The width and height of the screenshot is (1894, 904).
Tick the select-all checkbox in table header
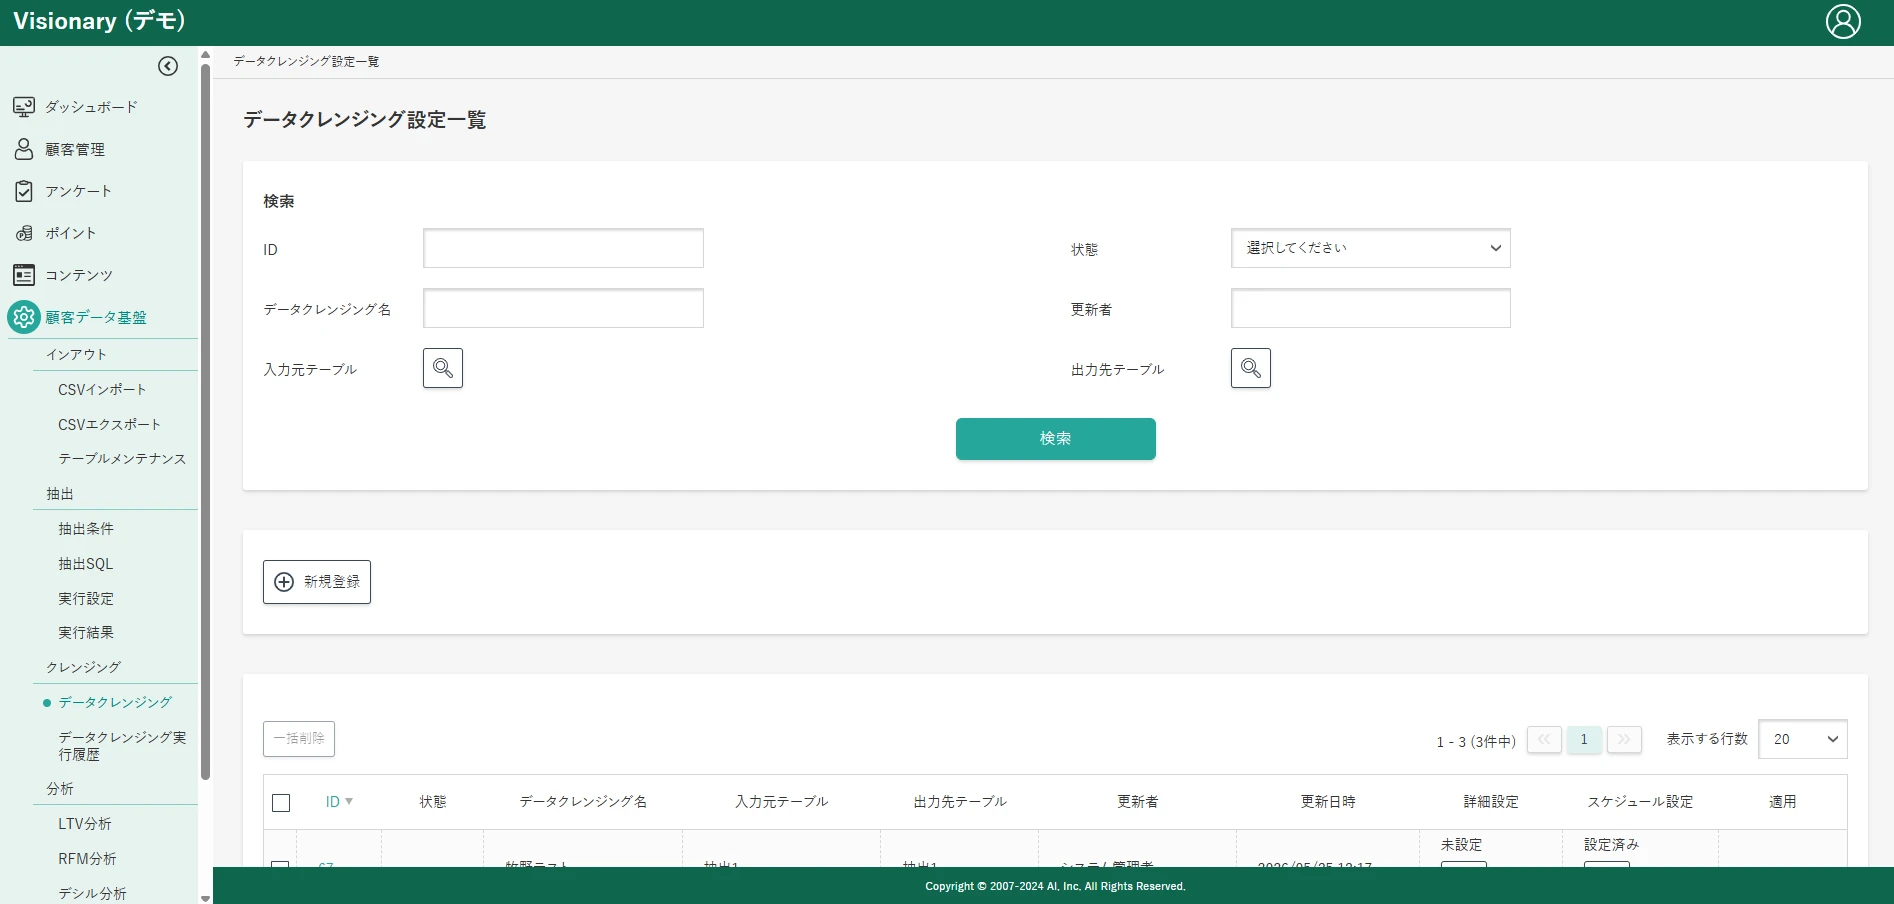click(281, 803)
